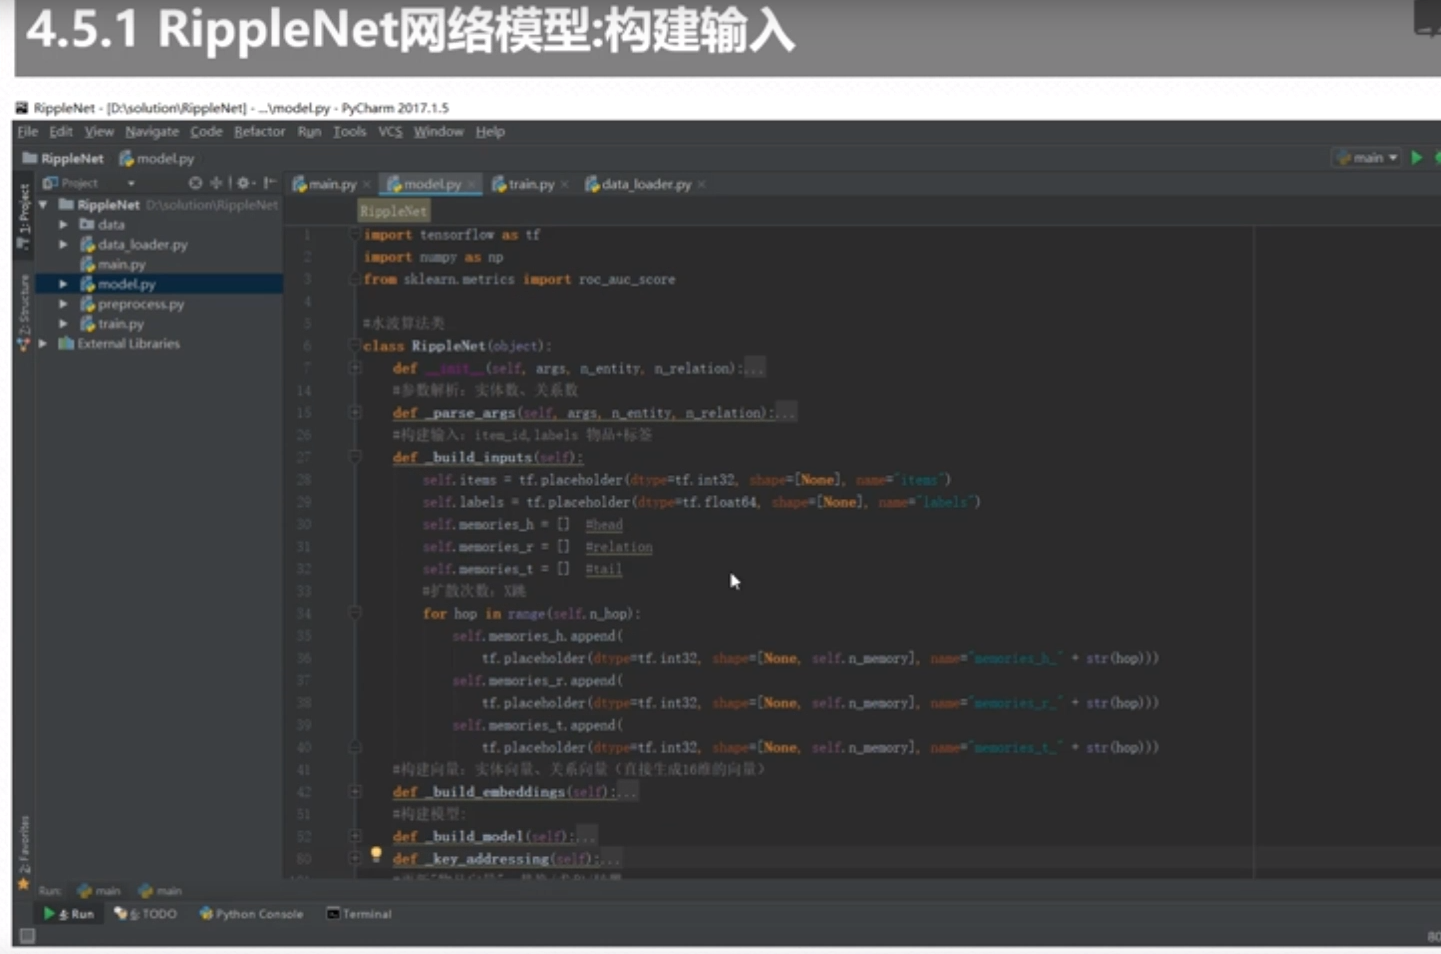
Task: Open the Python Console tool window
Action: tap(251, 914)
